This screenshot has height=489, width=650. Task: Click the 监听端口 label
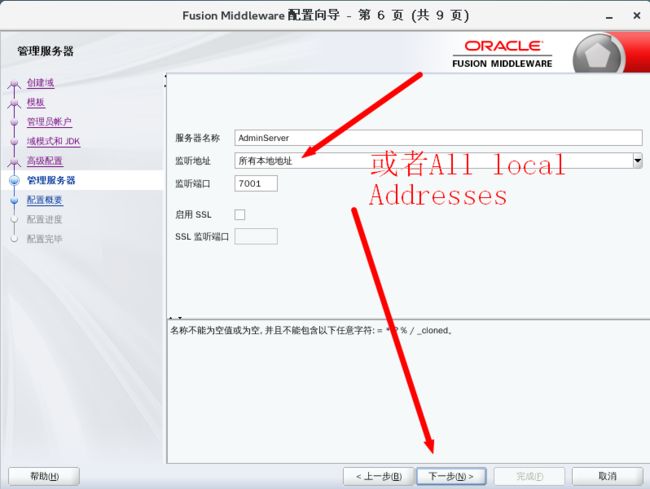tap(193, 184)
